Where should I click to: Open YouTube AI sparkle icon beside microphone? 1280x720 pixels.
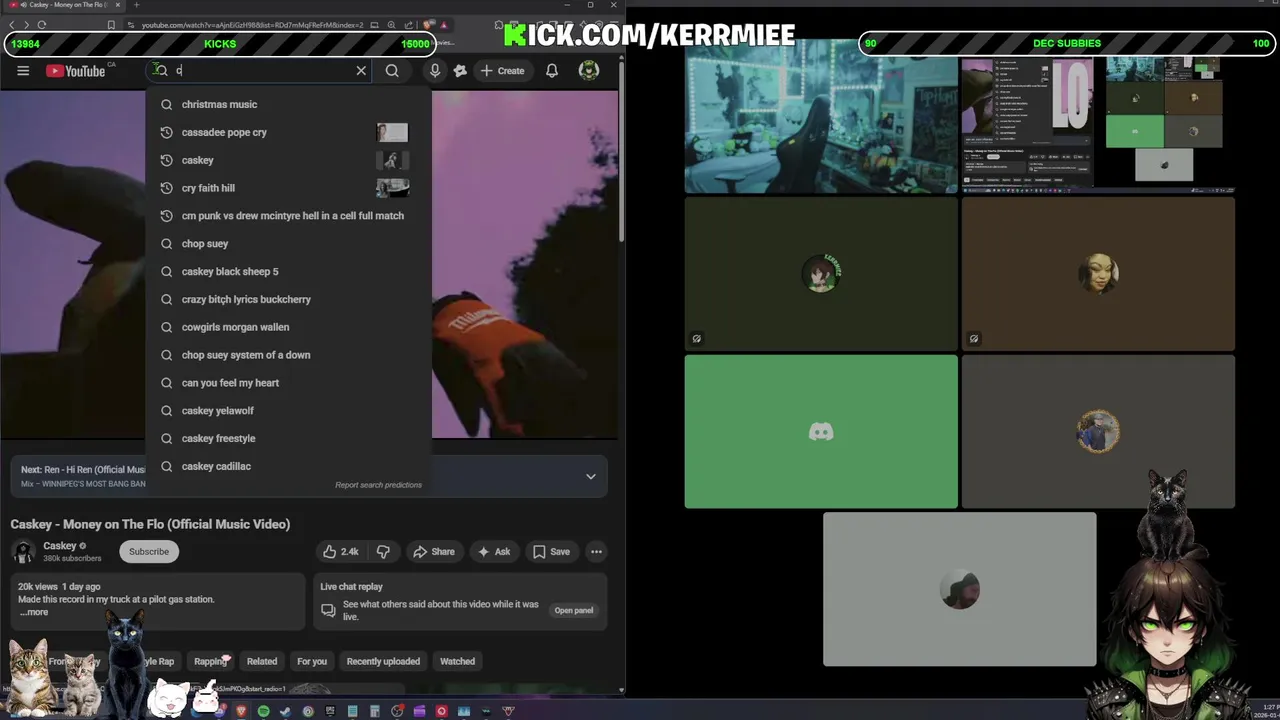click(461, 71)
